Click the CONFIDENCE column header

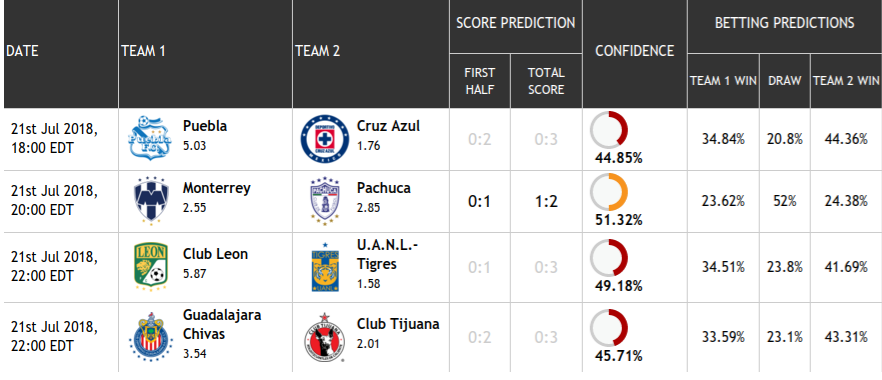click(634, 51)
